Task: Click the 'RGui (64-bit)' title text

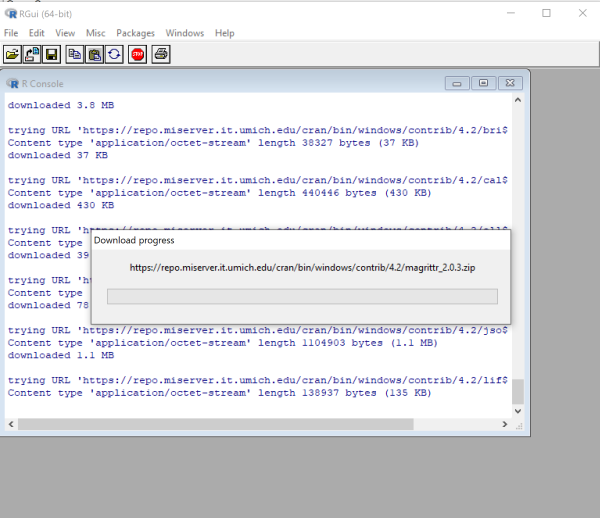Action: pos(46,14)
